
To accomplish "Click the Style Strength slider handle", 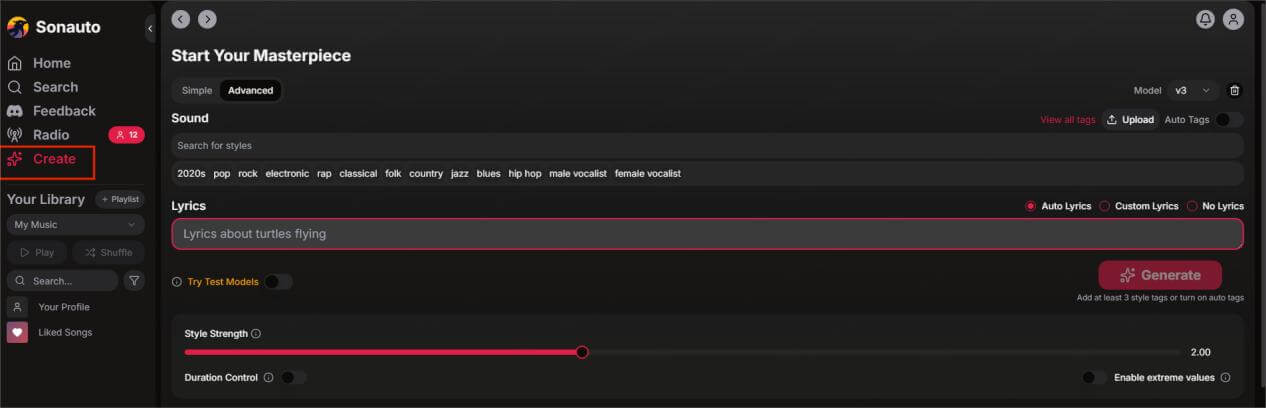I will [x=582, y=352].
